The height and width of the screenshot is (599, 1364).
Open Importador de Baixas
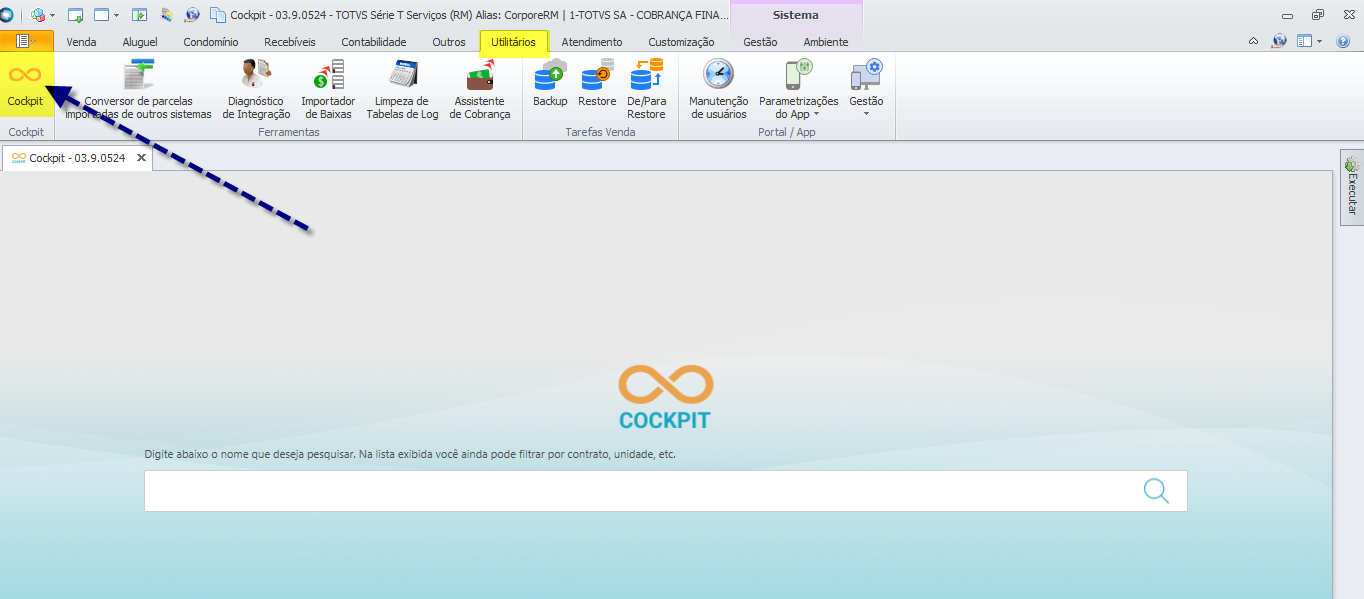[x=328, y=89]
